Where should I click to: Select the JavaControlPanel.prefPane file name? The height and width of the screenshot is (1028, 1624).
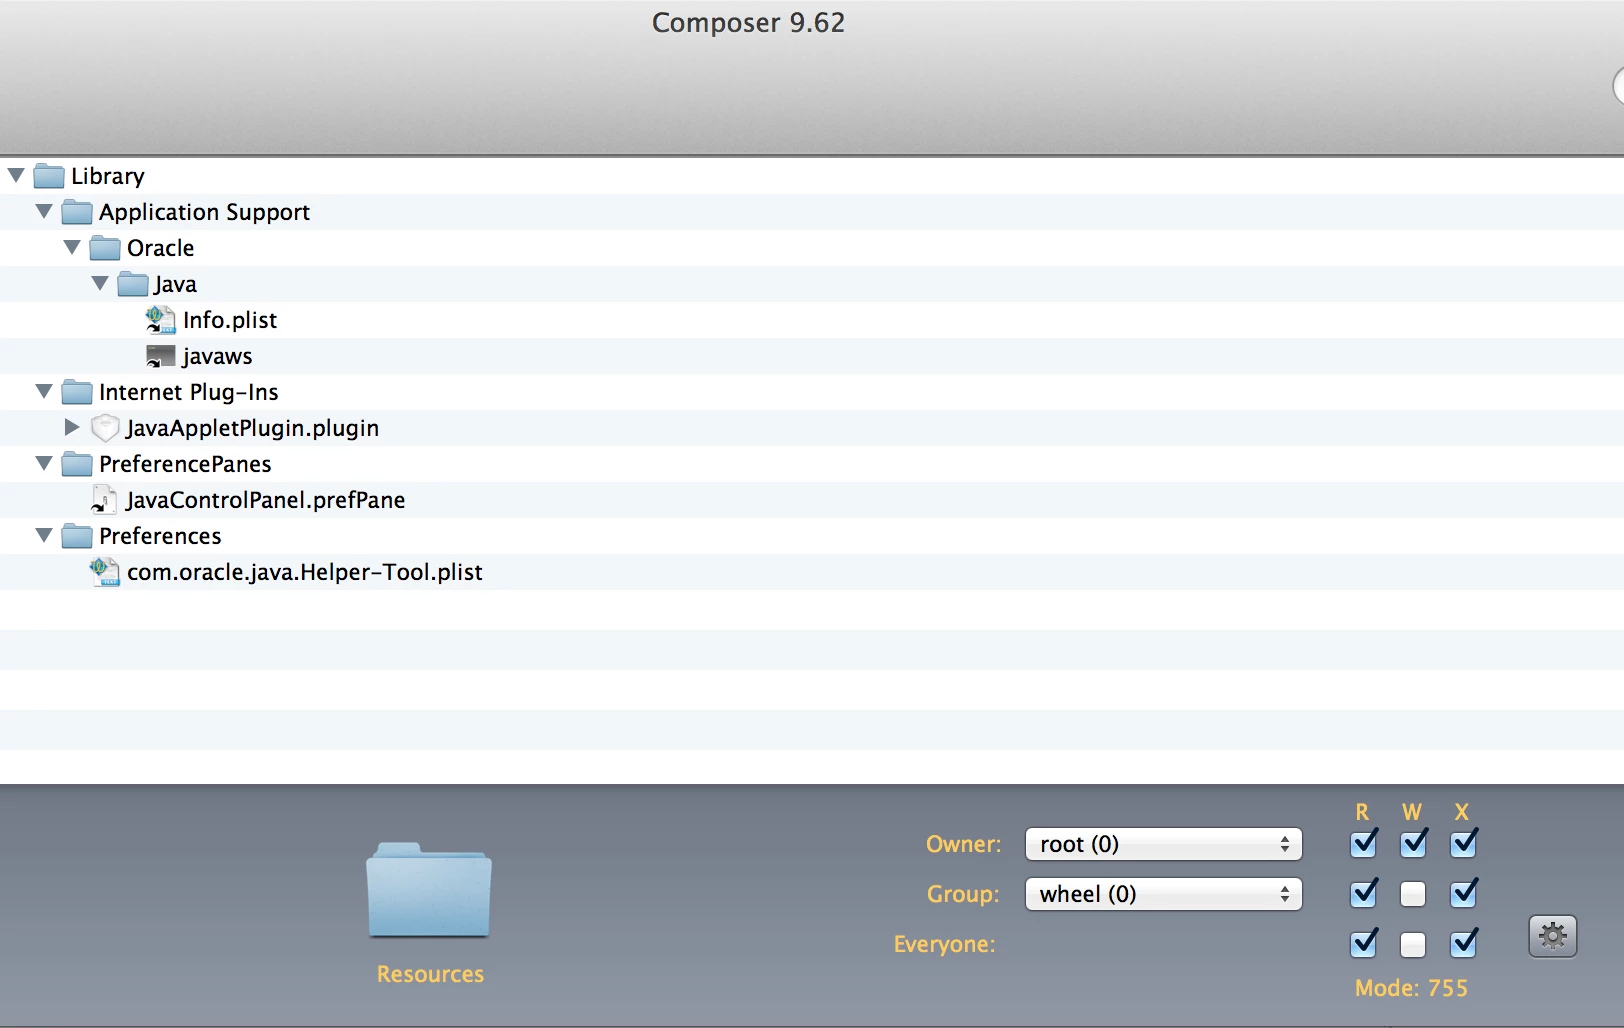coord(266,501)
